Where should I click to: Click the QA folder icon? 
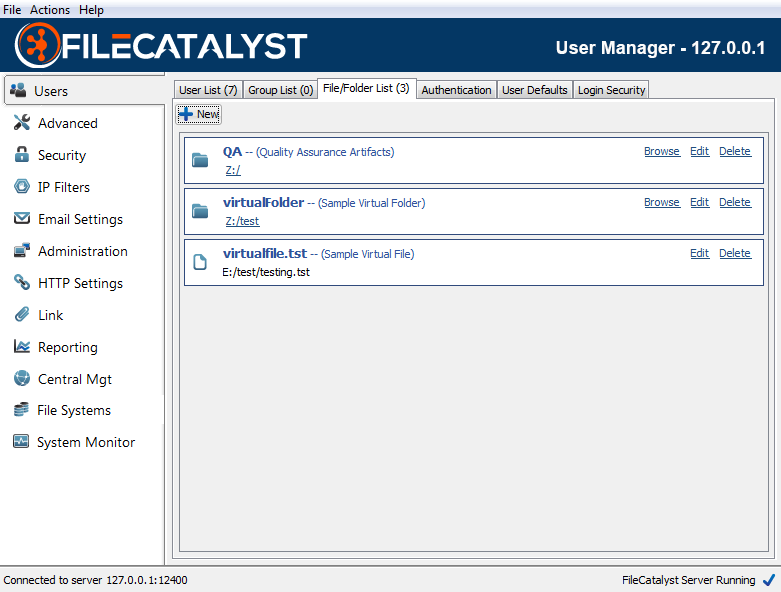(200, 160)
